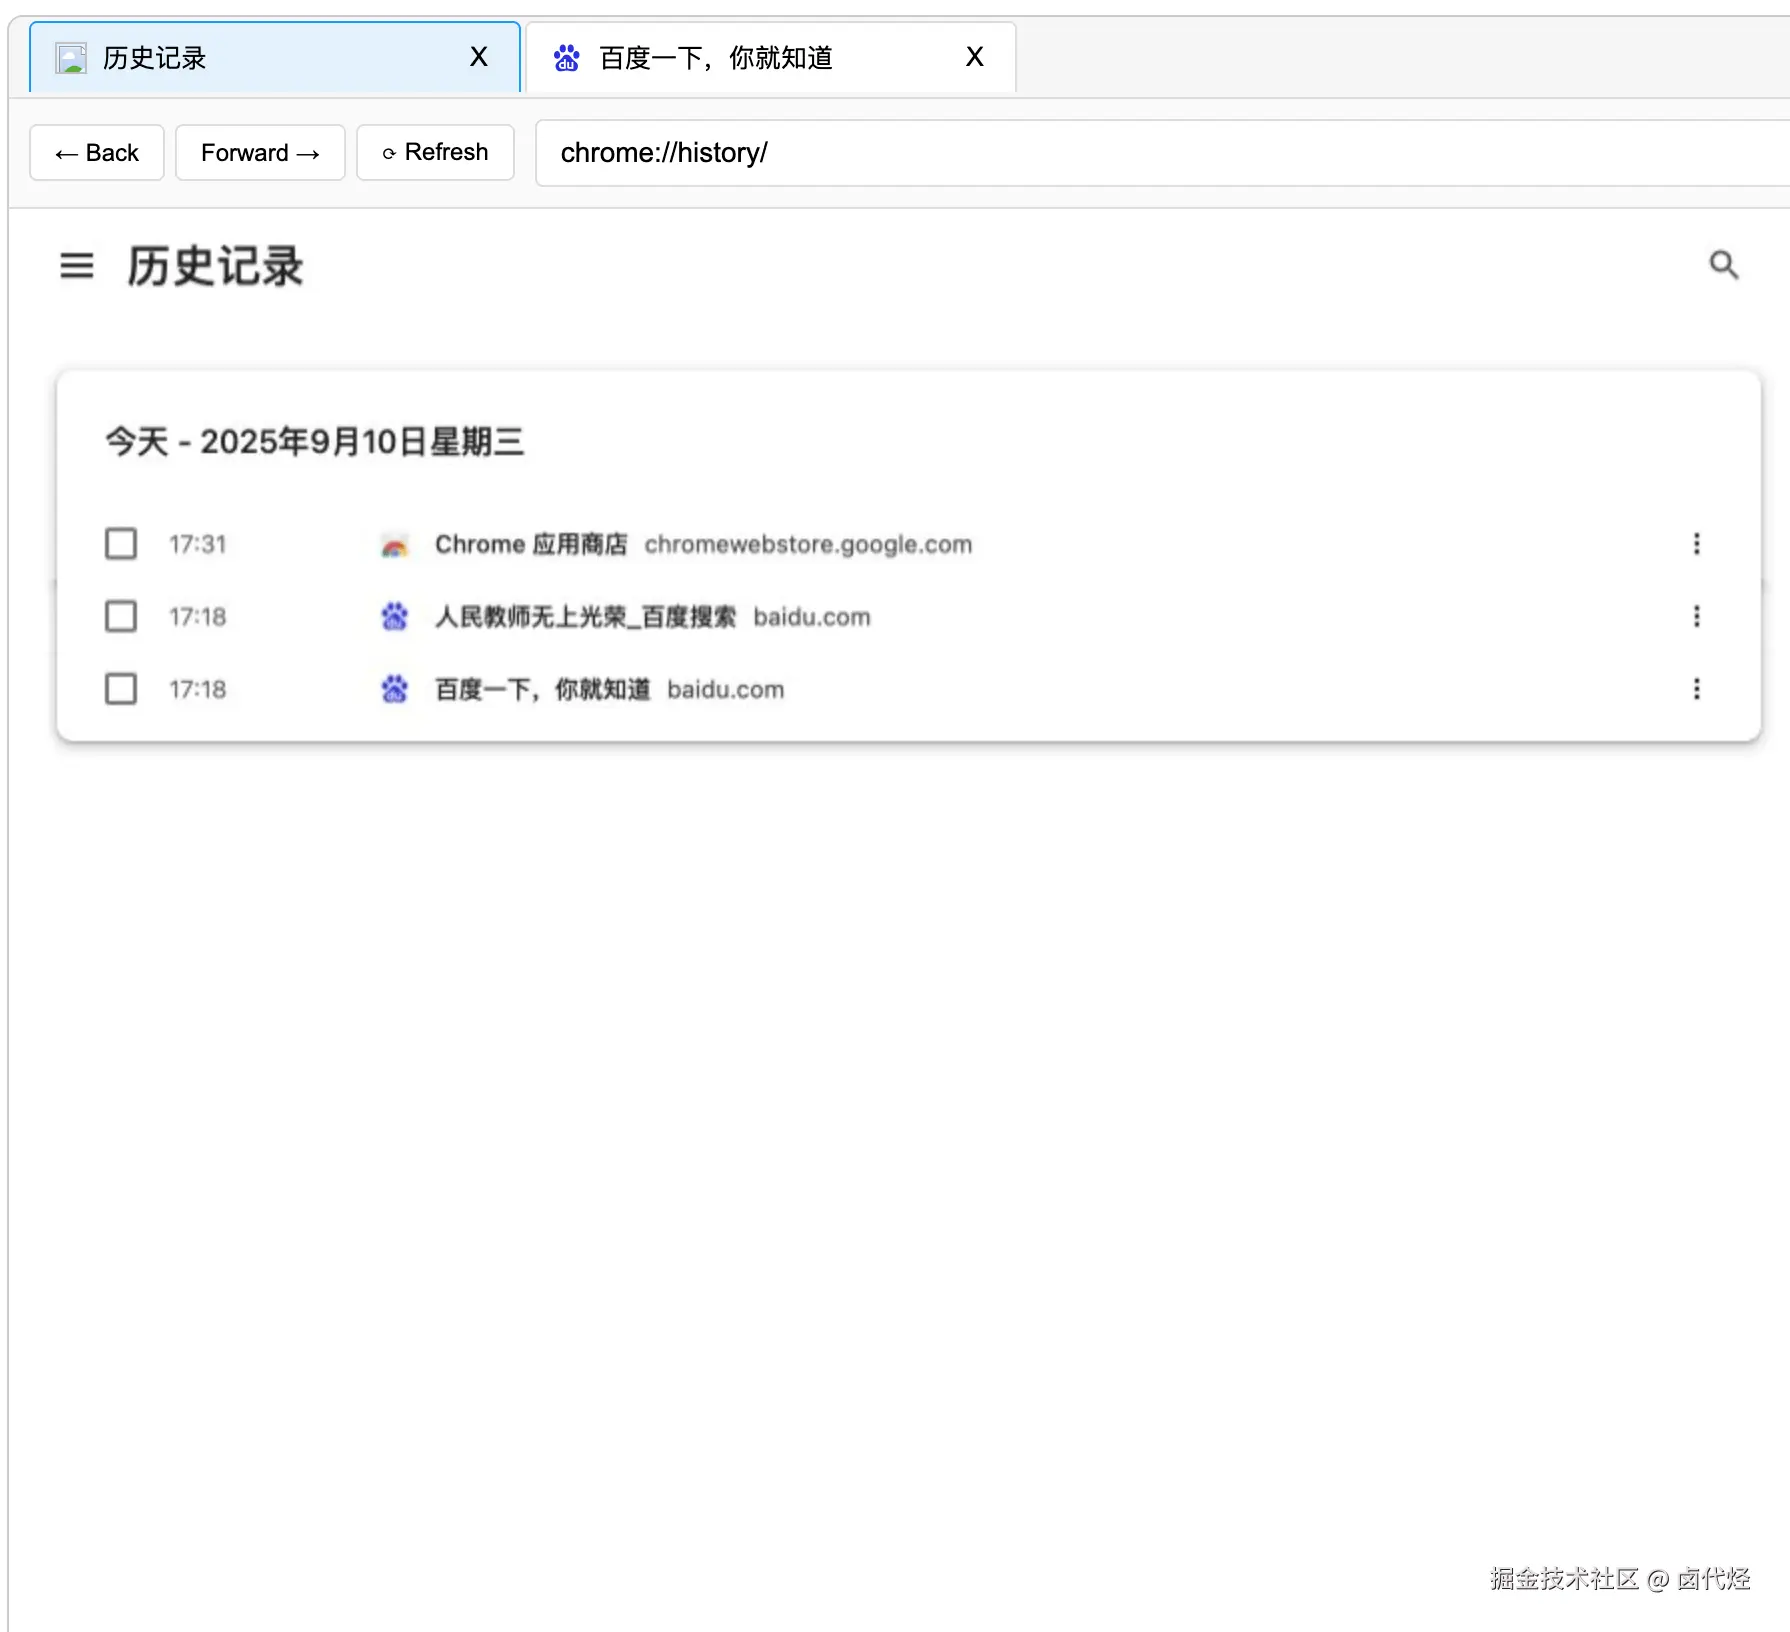1790x1632 pixels.
Task: Open the chromewebstore.google.com history link
Action: click(x=808, y=544)
